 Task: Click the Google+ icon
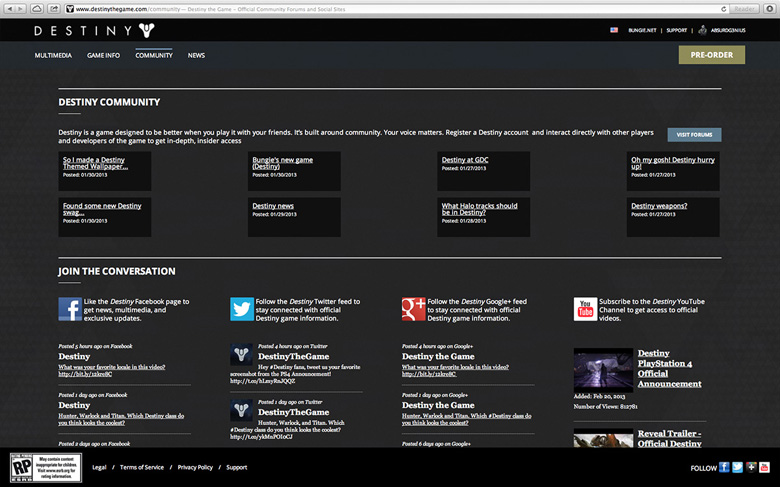[x=413, y=309]
